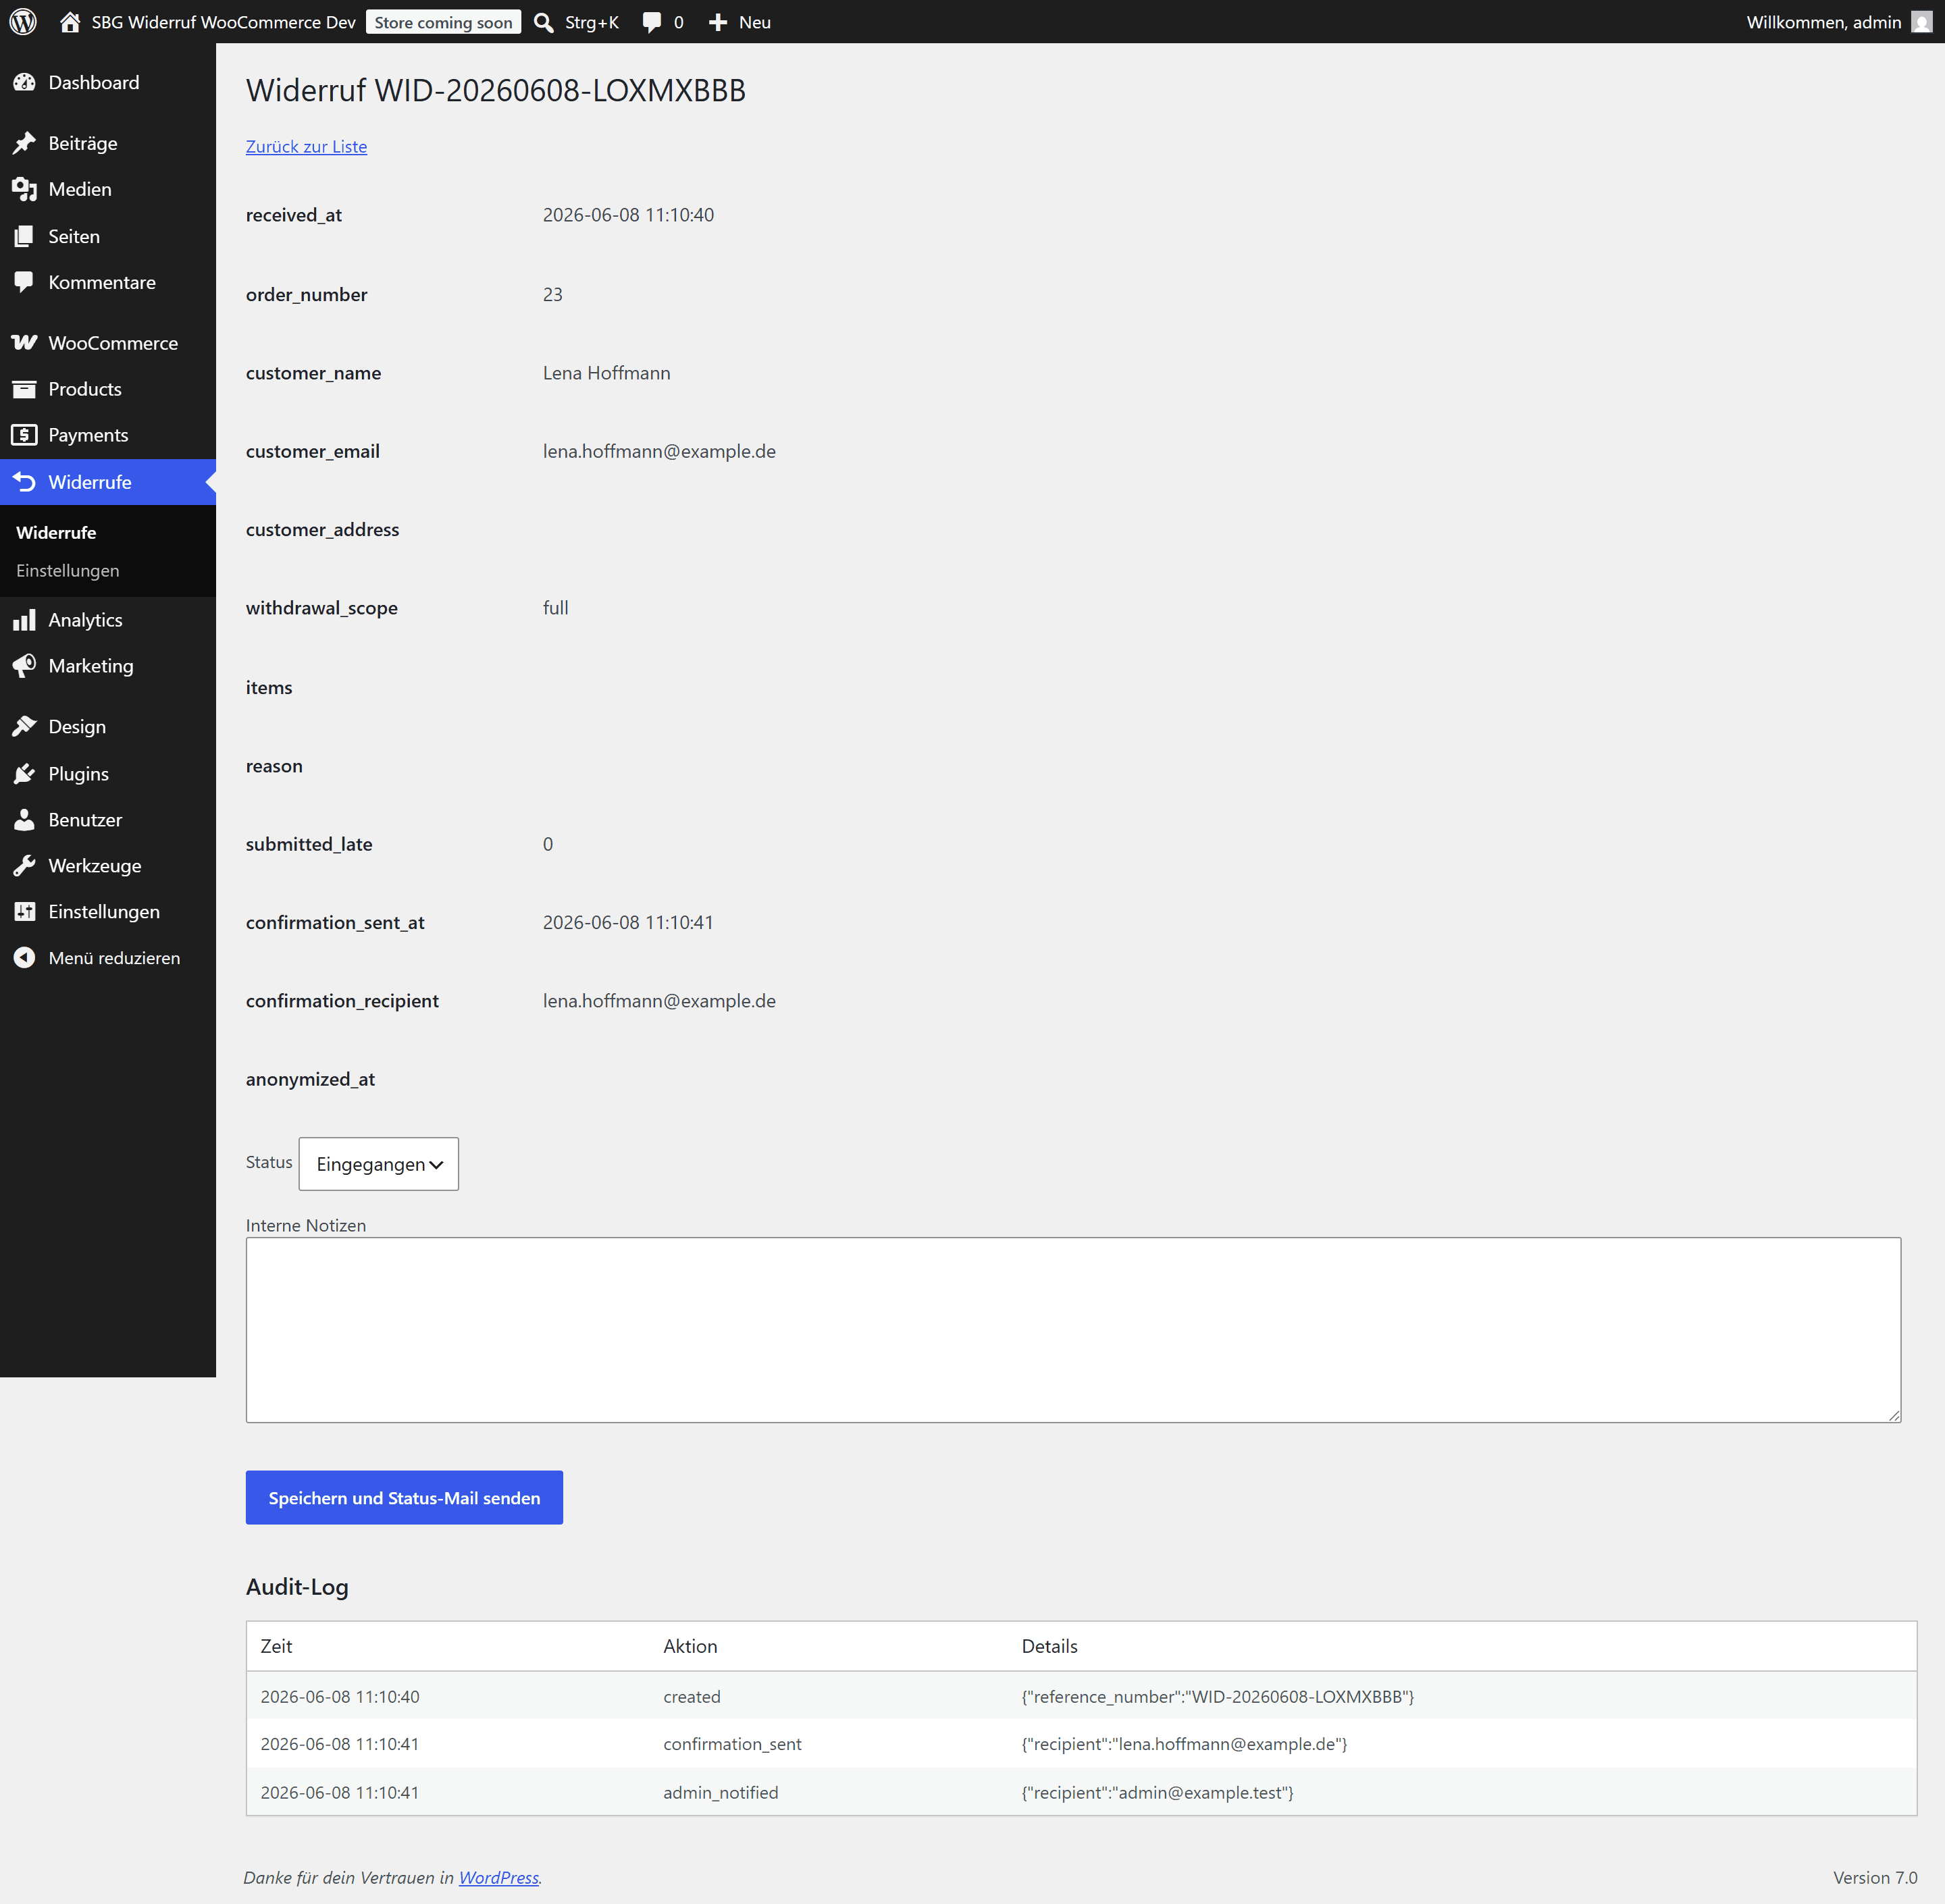
Task: Click the Analytics bar chart icon
Action: click(25, 620)
